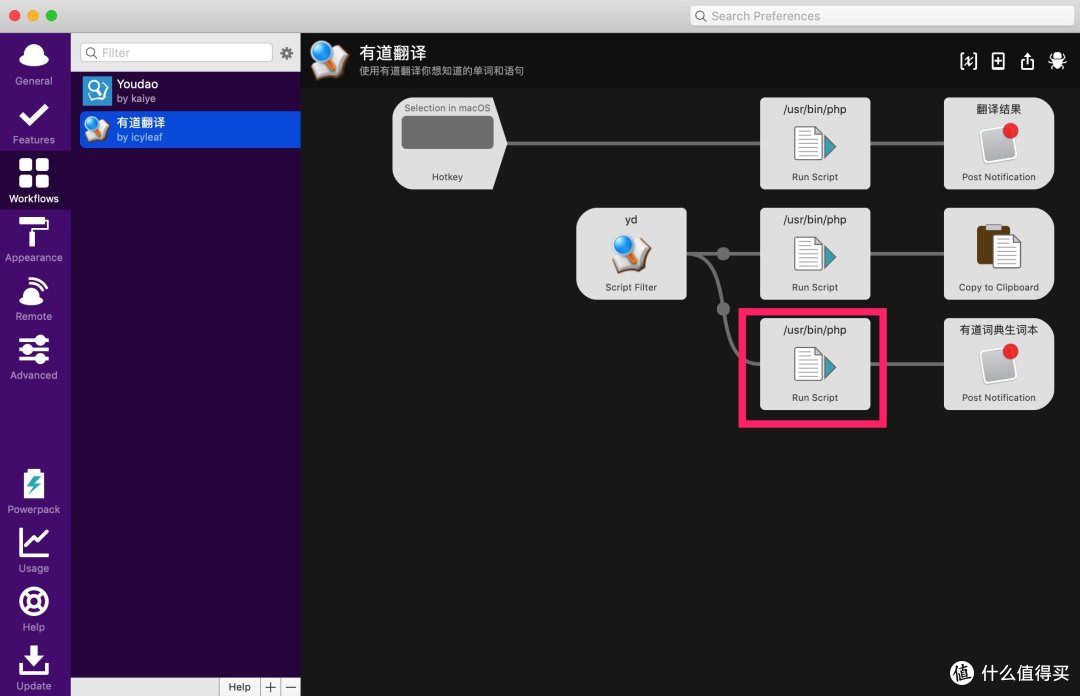
Task: Select the Youdao by kaiye workflow
Action: point(190,90)
